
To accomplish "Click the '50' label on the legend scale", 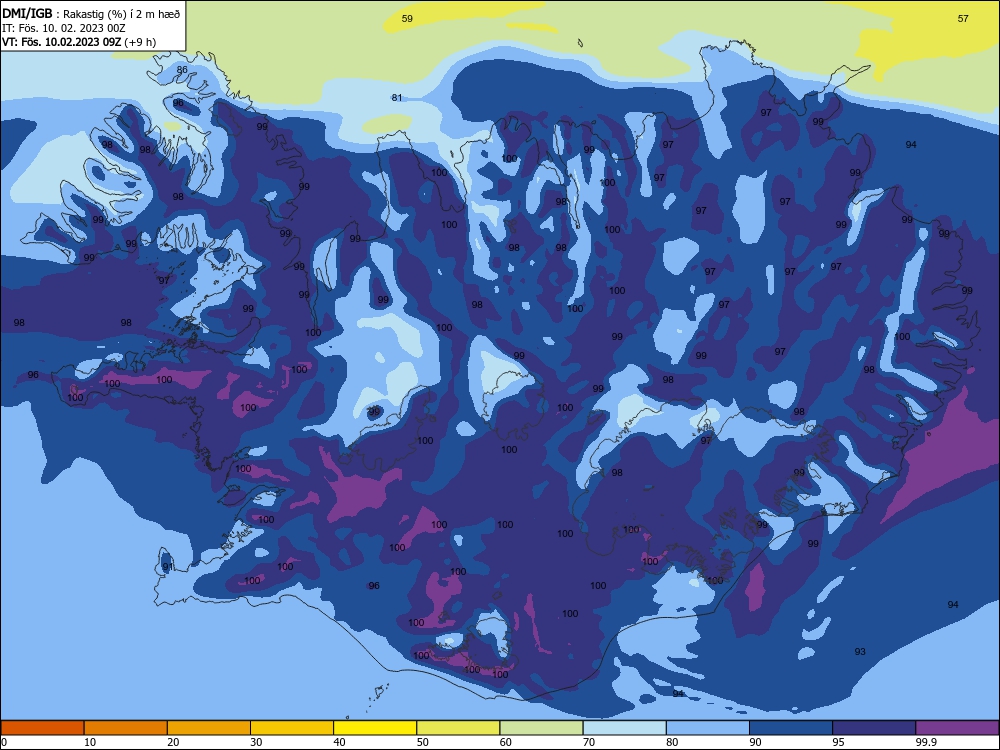I will click(x=423, y=742).
